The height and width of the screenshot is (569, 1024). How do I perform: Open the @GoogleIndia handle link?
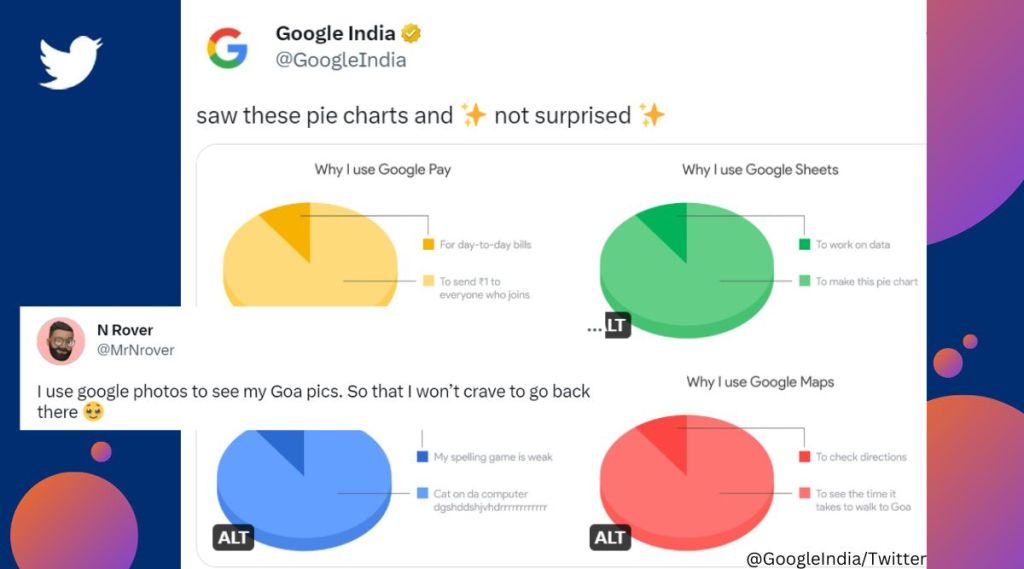pyautogui.click(x=341, y=60)
